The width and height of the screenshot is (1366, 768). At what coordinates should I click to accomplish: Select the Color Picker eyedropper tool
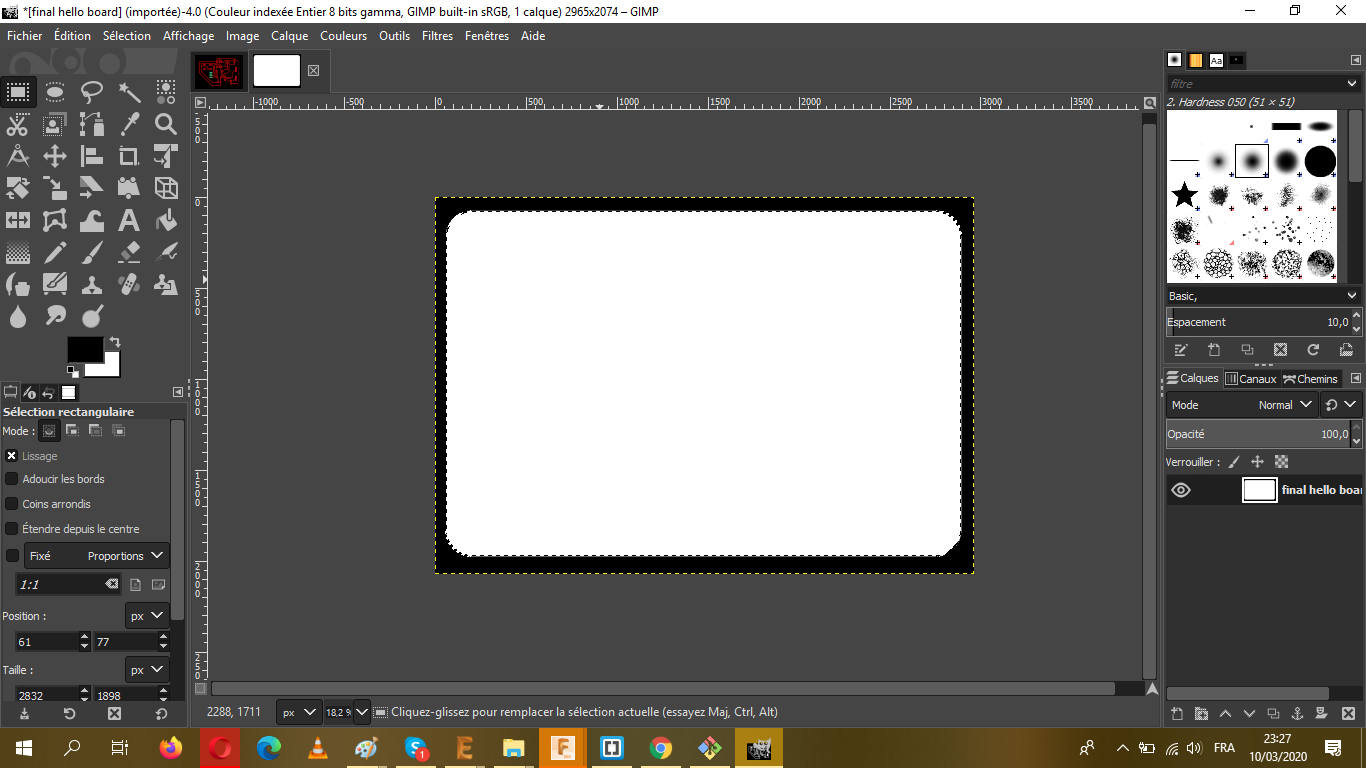(129, 125)
